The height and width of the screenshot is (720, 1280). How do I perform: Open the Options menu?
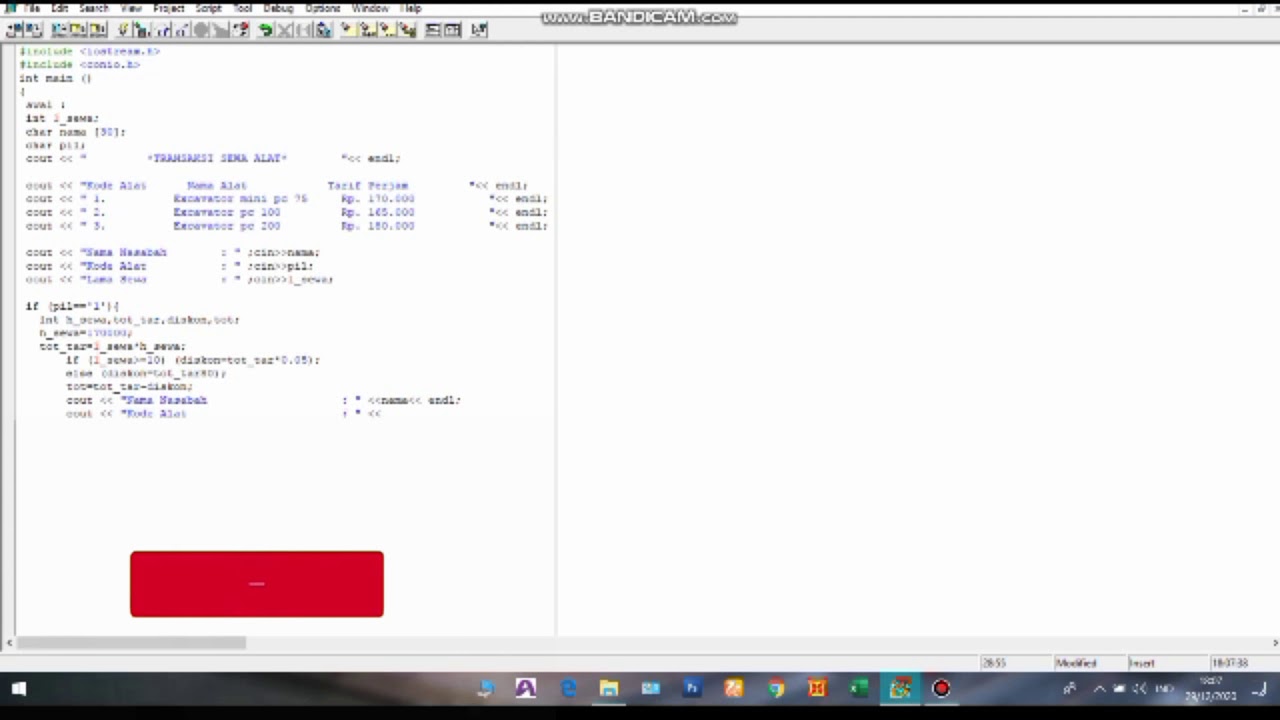click(322, 8)
